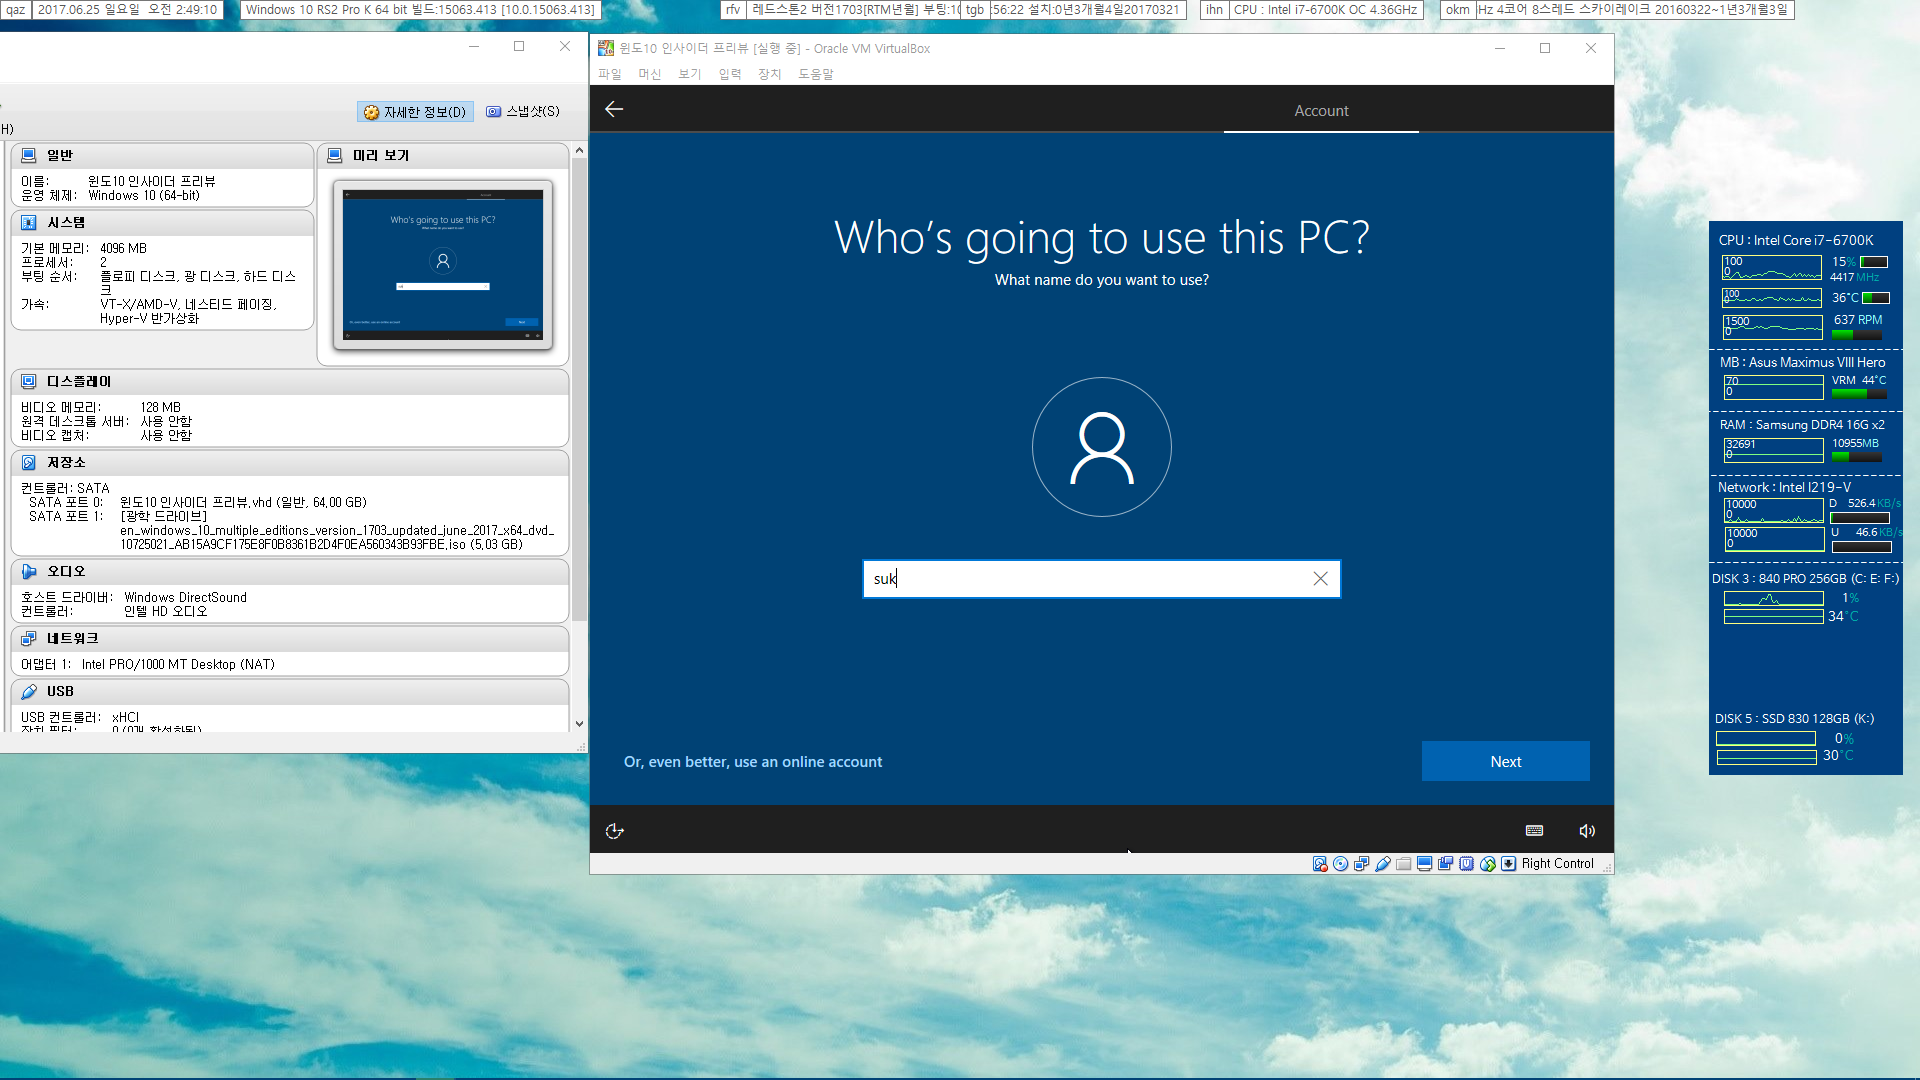Click the display status icon in VirtualBox

[x=1425, y=864]
